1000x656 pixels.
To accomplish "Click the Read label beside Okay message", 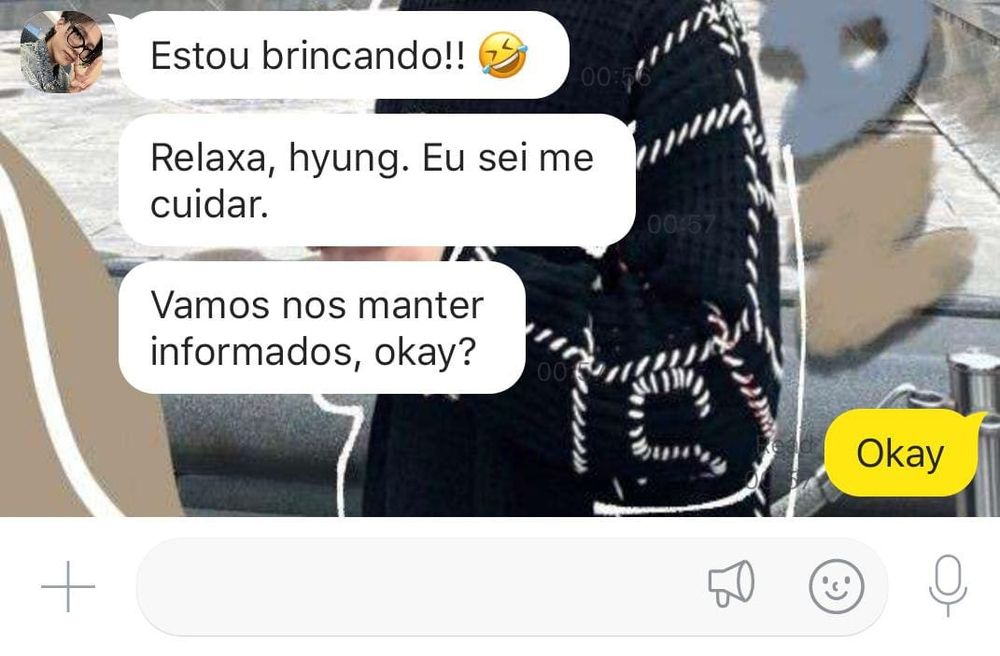I will pos(788,446).
